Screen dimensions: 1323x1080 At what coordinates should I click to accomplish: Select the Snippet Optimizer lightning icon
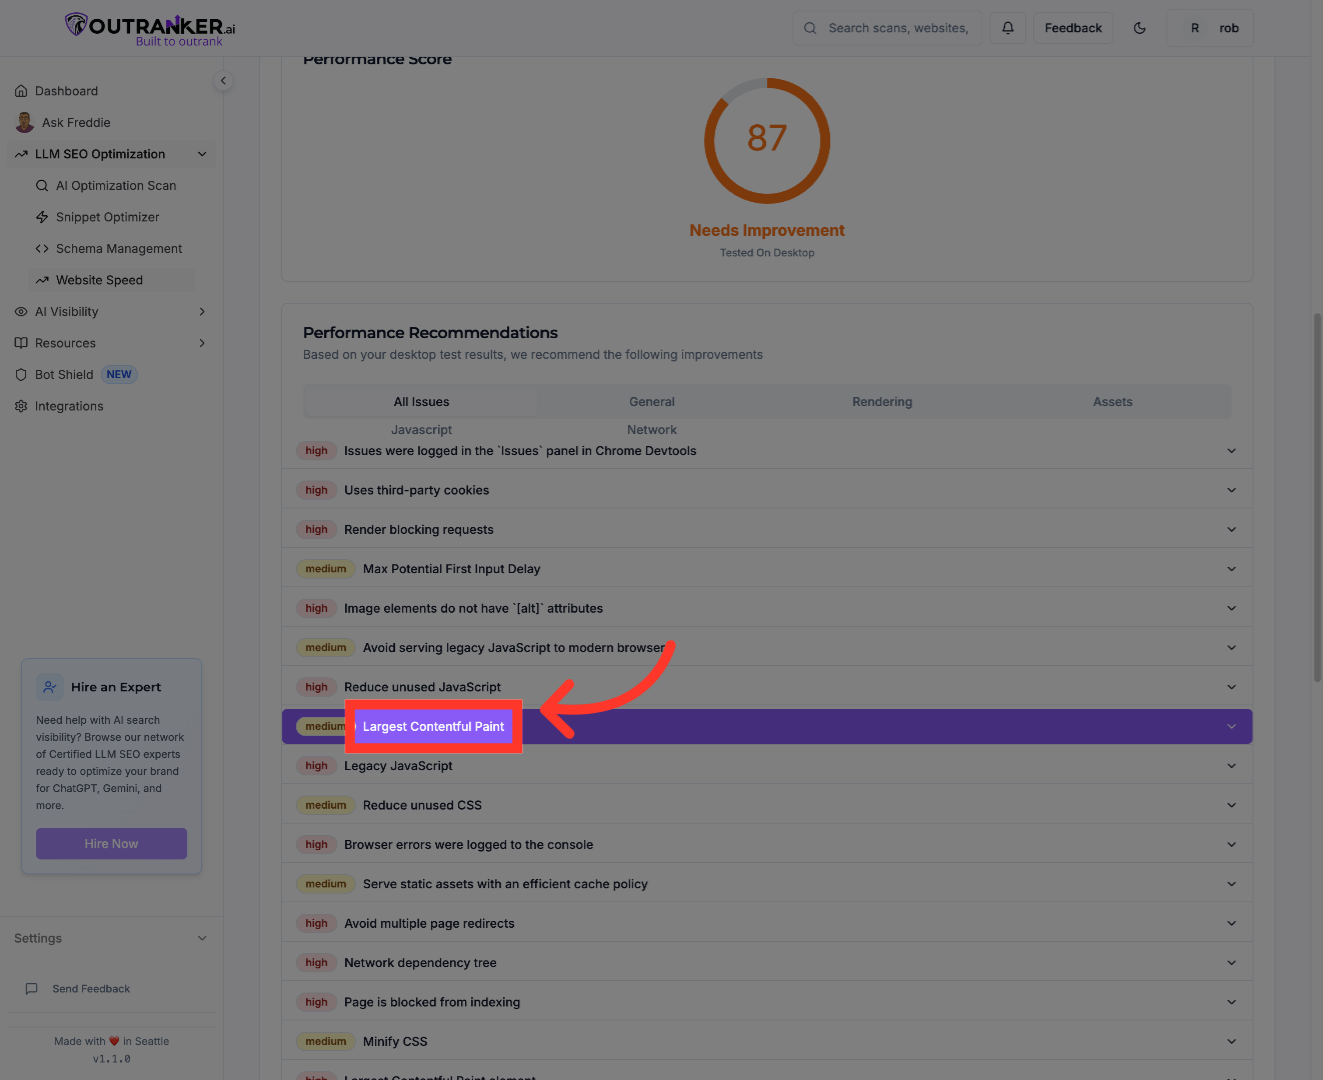42,217
